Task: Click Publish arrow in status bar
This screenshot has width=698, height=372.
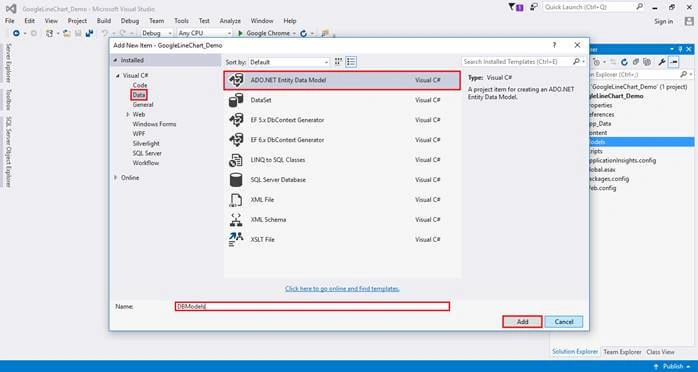Action: [656, 366]
